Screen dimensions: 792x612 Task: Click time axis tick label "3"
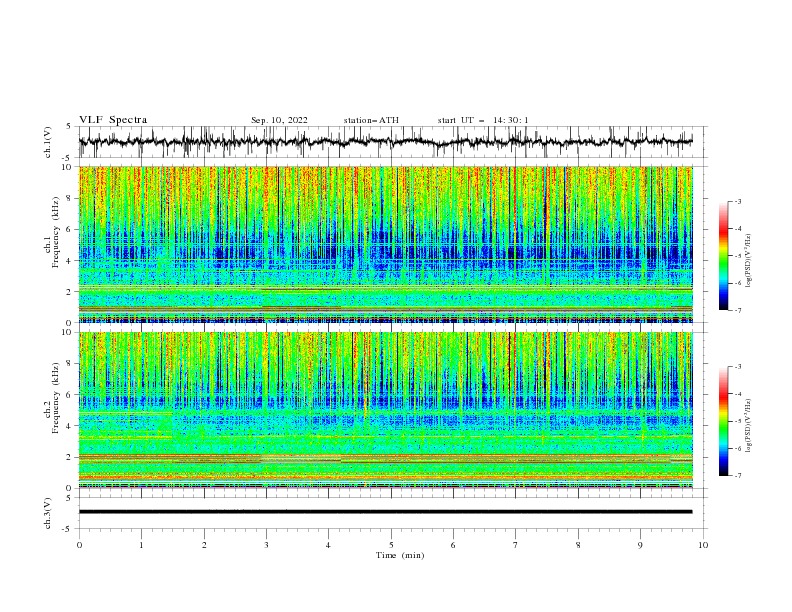266,545
